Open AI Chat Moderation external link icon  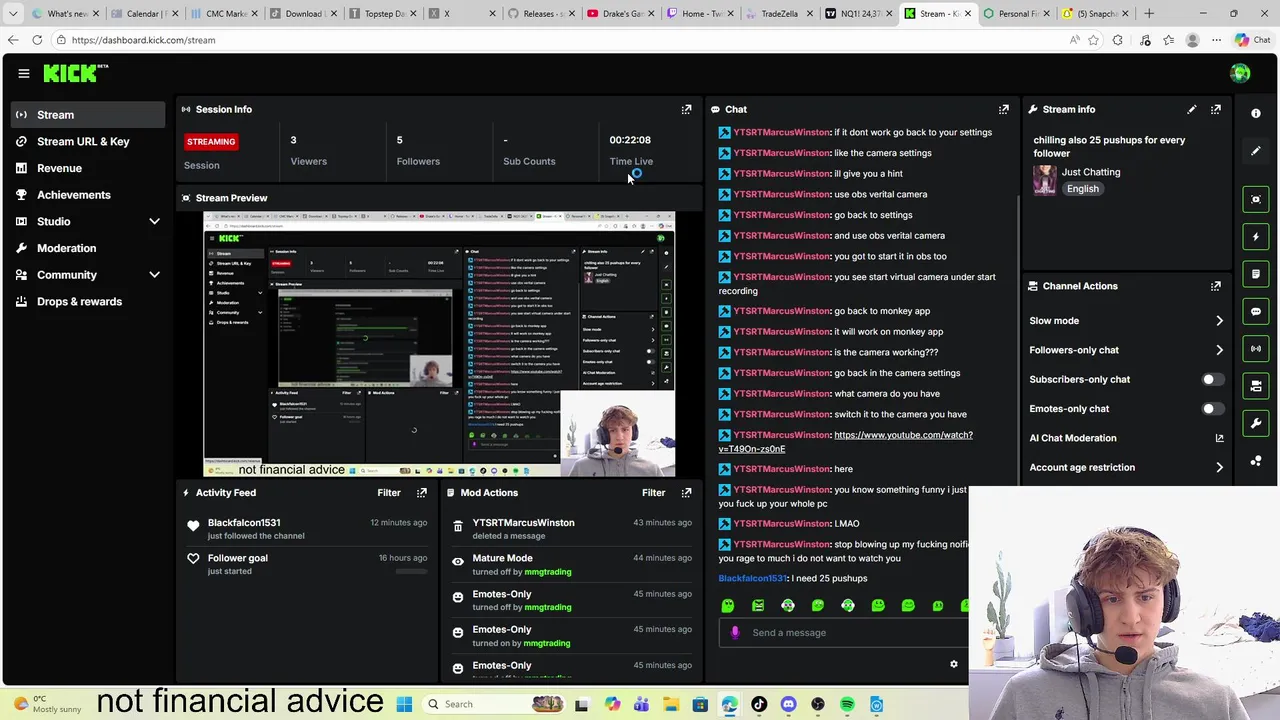[x=1219, y=438]
